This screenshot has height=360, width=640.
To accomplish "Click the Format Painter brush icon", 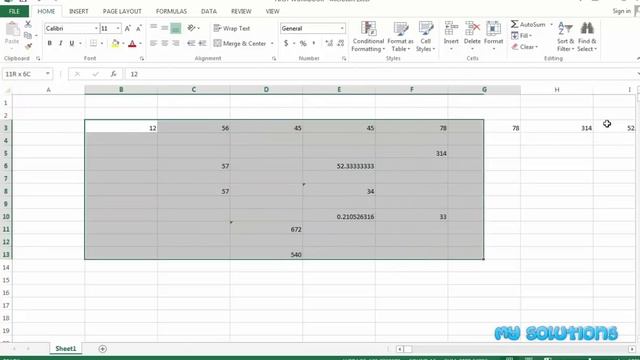I will tap(28, 47).
